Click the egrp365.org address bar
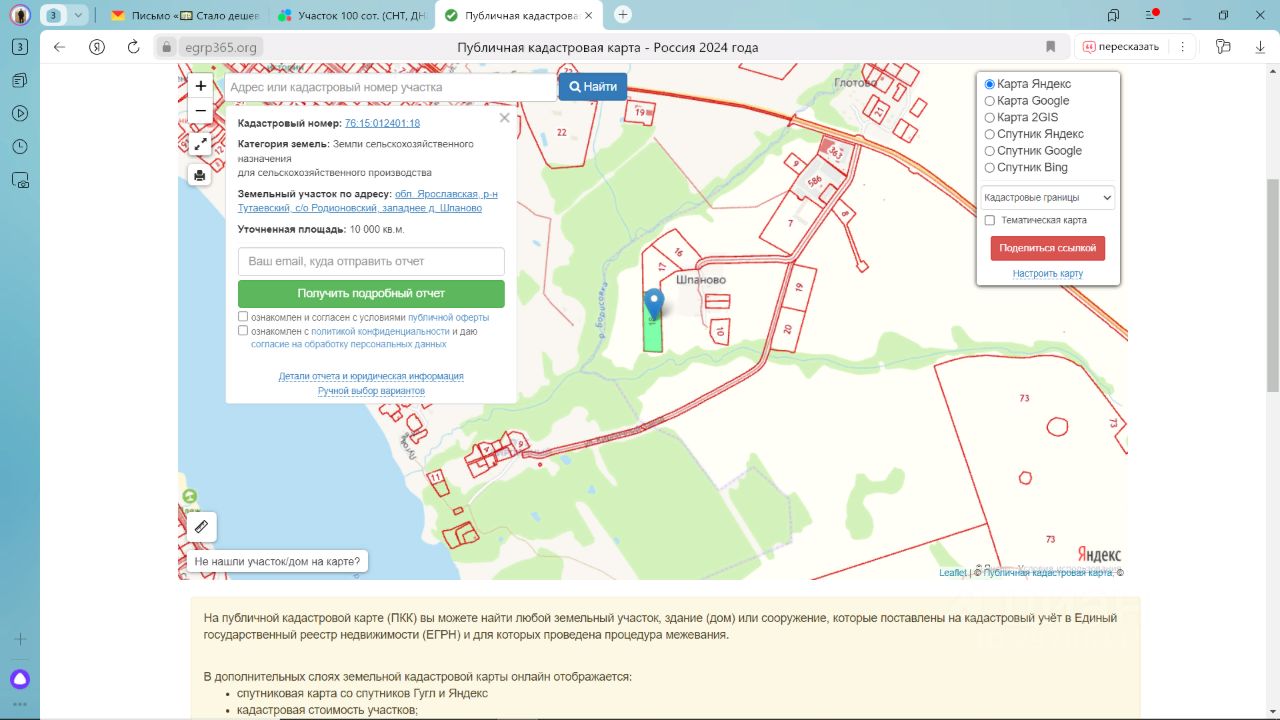The width and height of the screenshot is (1280, 720). pyautogui.click(x=220, y=47)
